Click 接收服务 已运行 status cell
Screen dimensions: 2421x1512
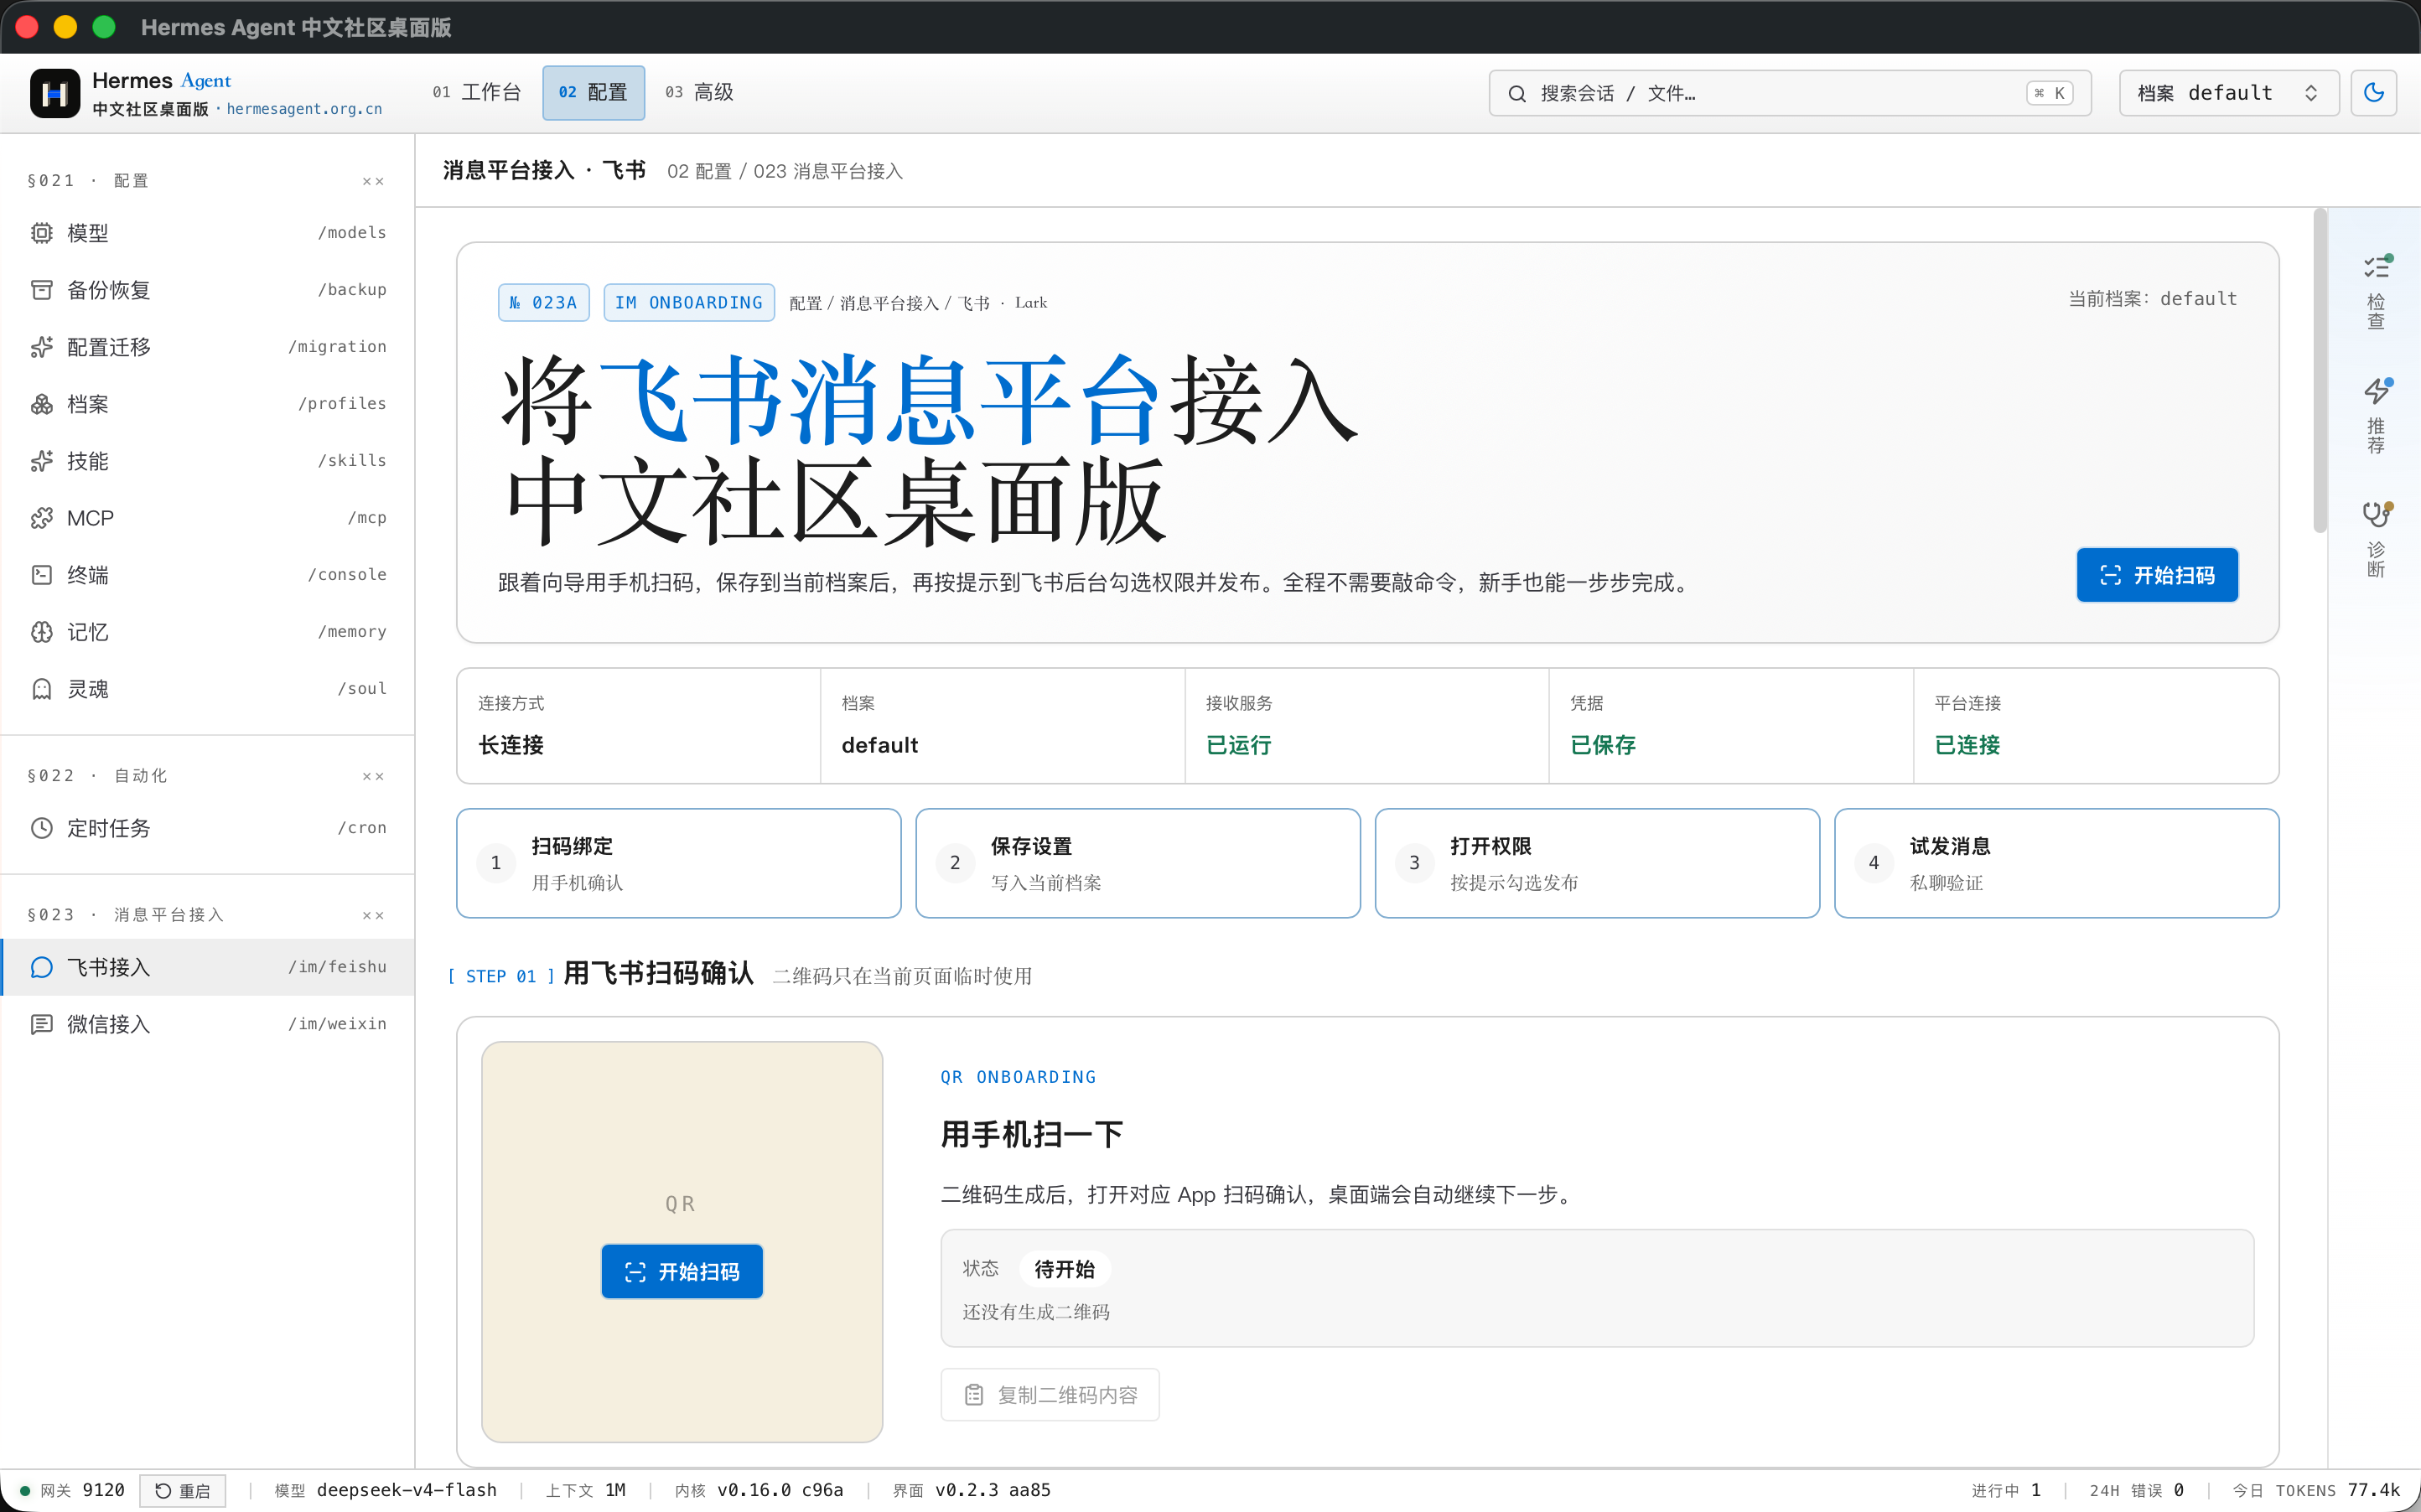[x=1367, y=726]
